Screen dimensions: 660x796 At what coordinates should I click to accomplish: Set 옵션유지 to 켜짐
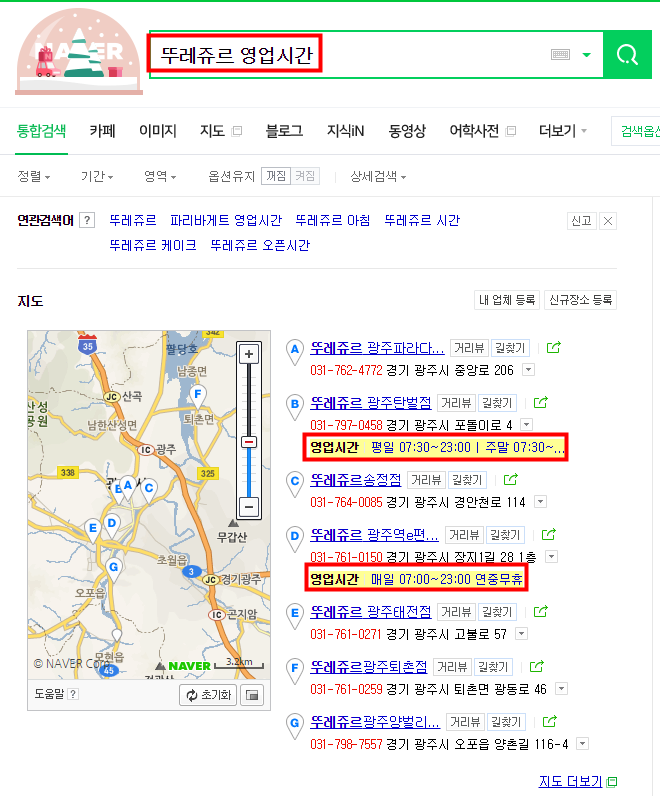coord(305,176)
